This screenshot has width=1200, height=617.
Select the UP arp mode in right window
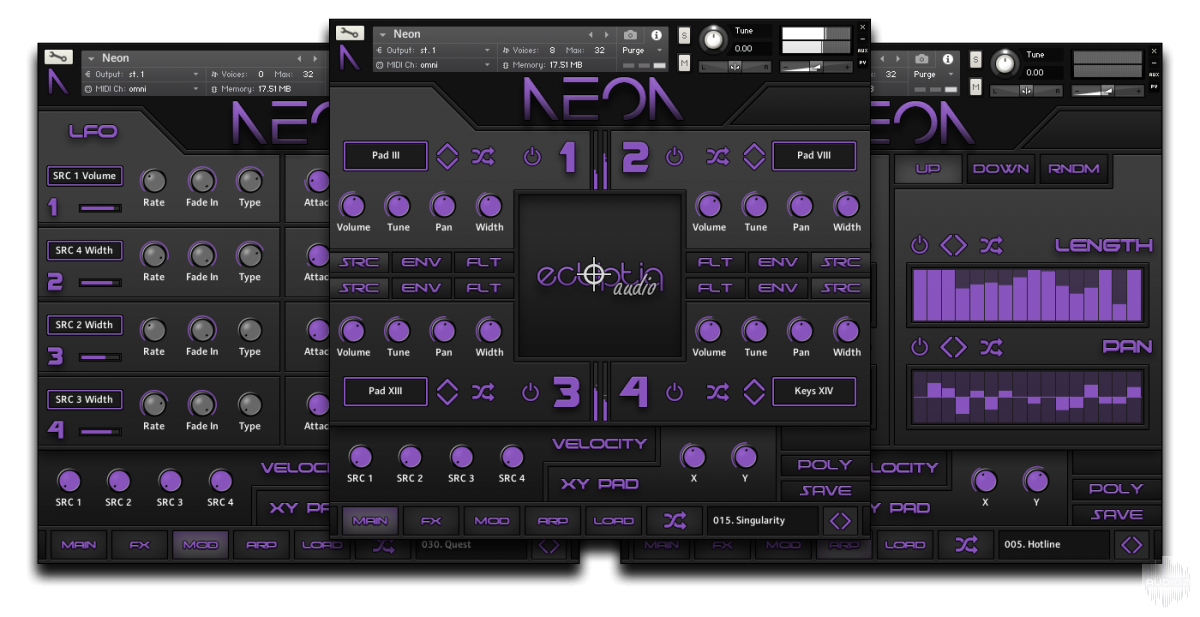[928, 169]
